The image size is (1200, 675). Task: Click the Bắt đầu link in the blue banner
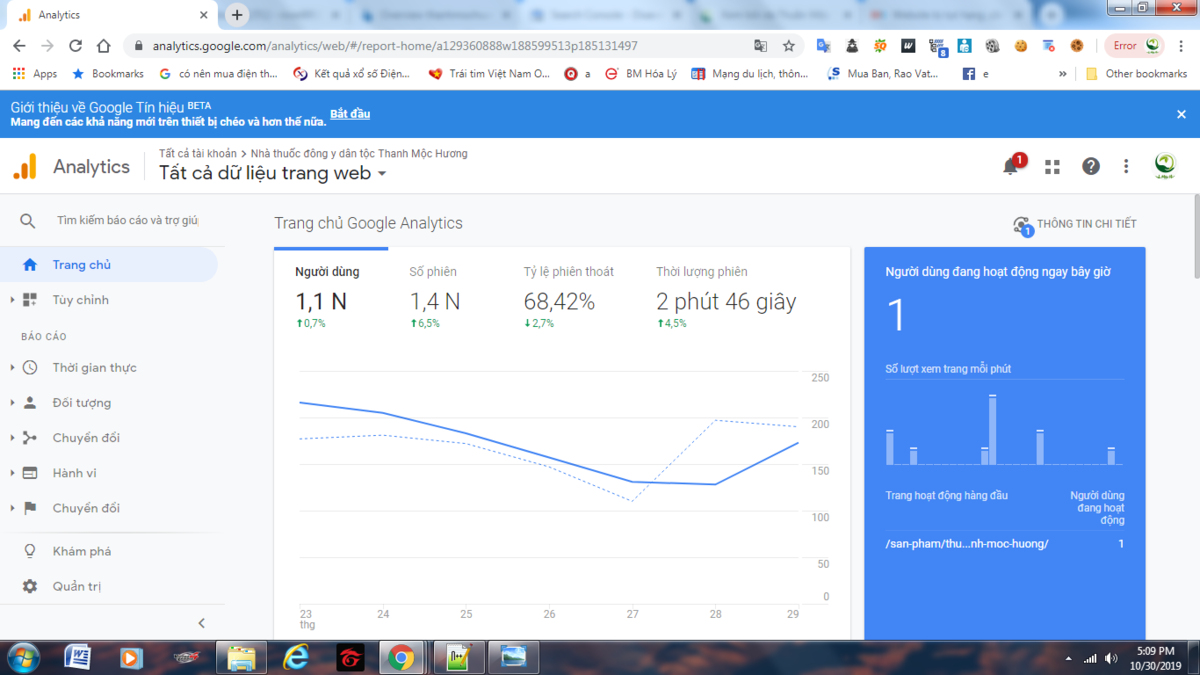(x=350, y=114)
